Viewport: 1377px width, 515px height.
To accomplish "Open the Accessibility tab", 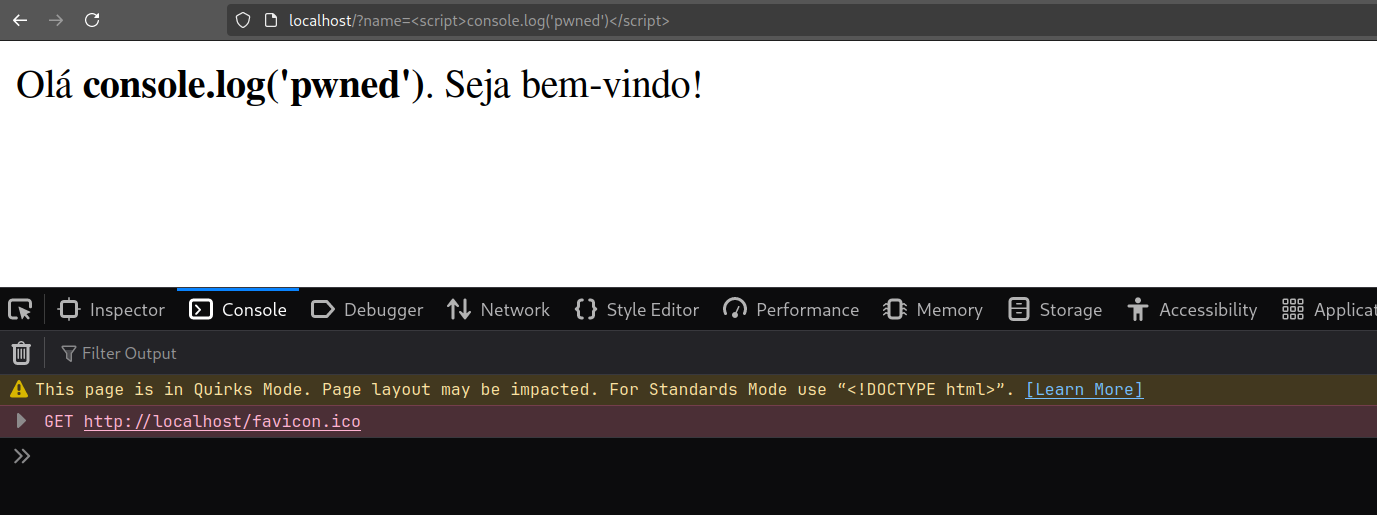I will tap(1192, 310).
